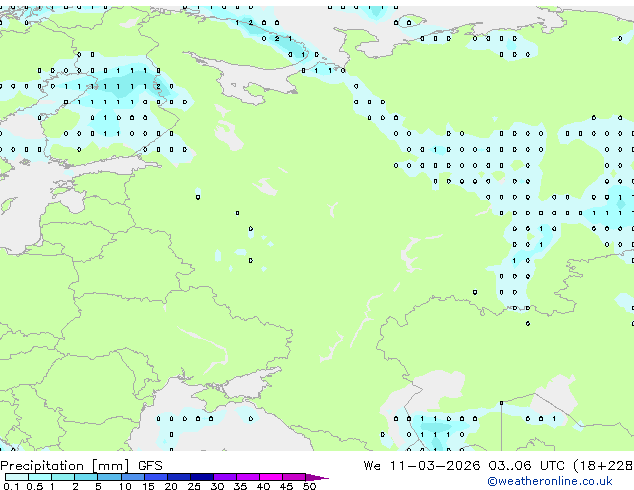Click the 'We 11-03-2026 03..06 UTC' date label
The height and width of the screenshot is (490, 634).
click(x=464, y=466)
